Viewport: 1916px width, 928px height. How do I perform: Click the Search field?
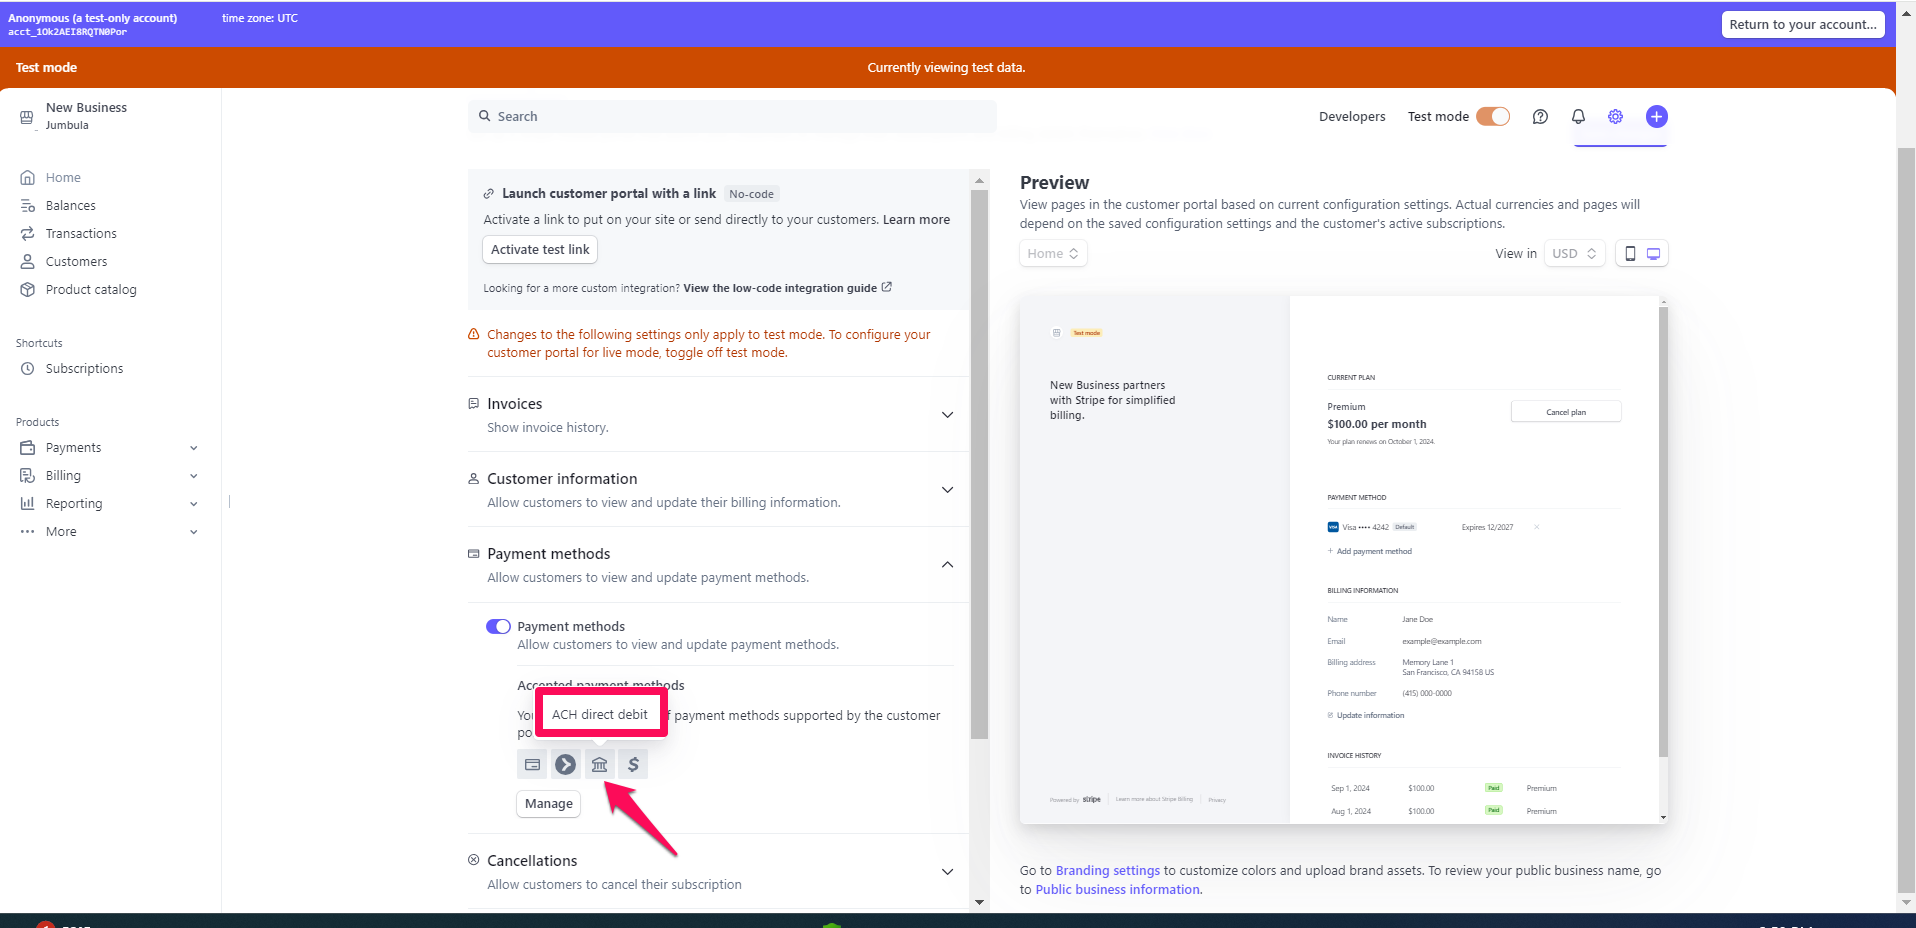point(732,116)
